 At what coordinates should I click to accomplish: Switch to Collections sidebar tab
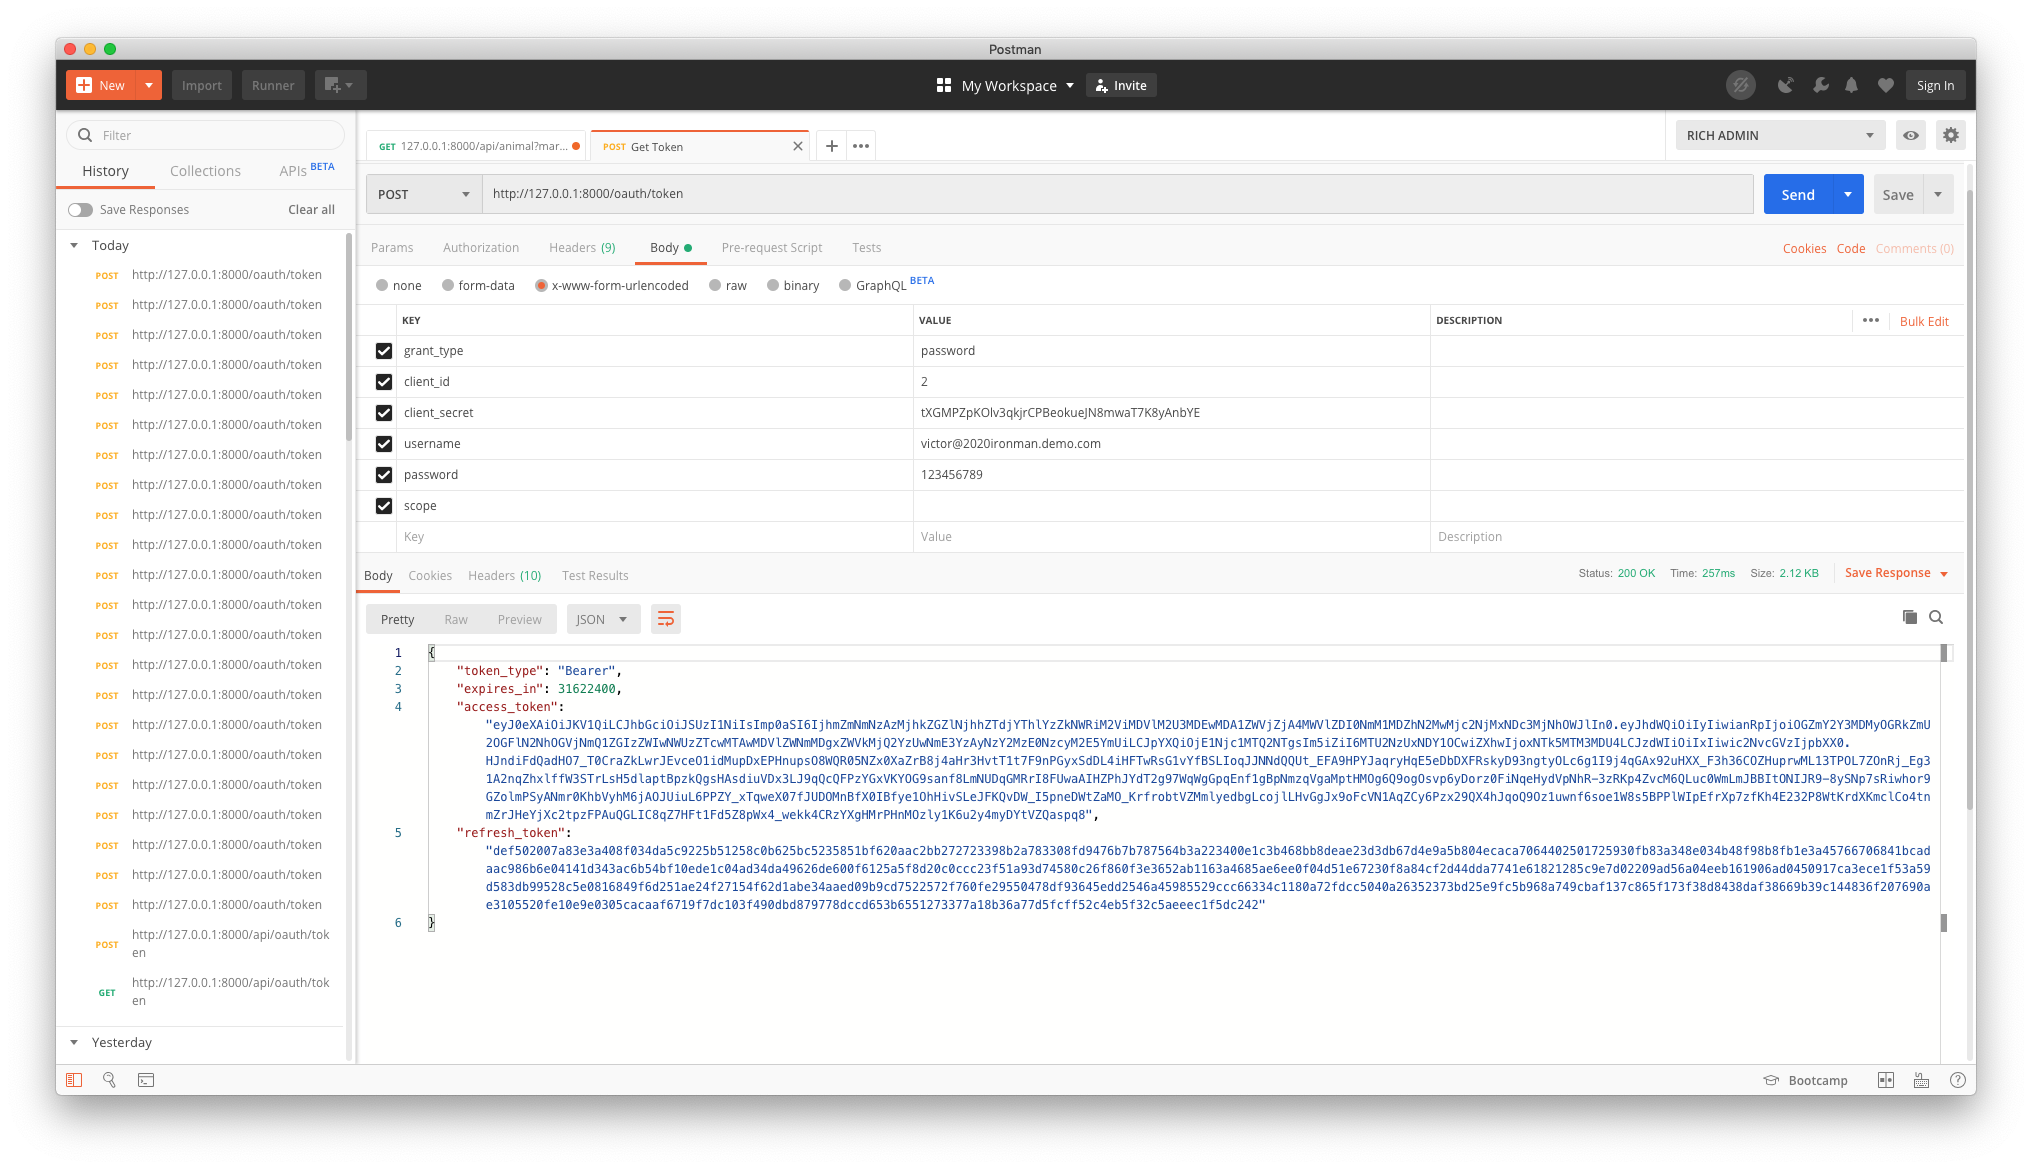[x=205, y=171]
